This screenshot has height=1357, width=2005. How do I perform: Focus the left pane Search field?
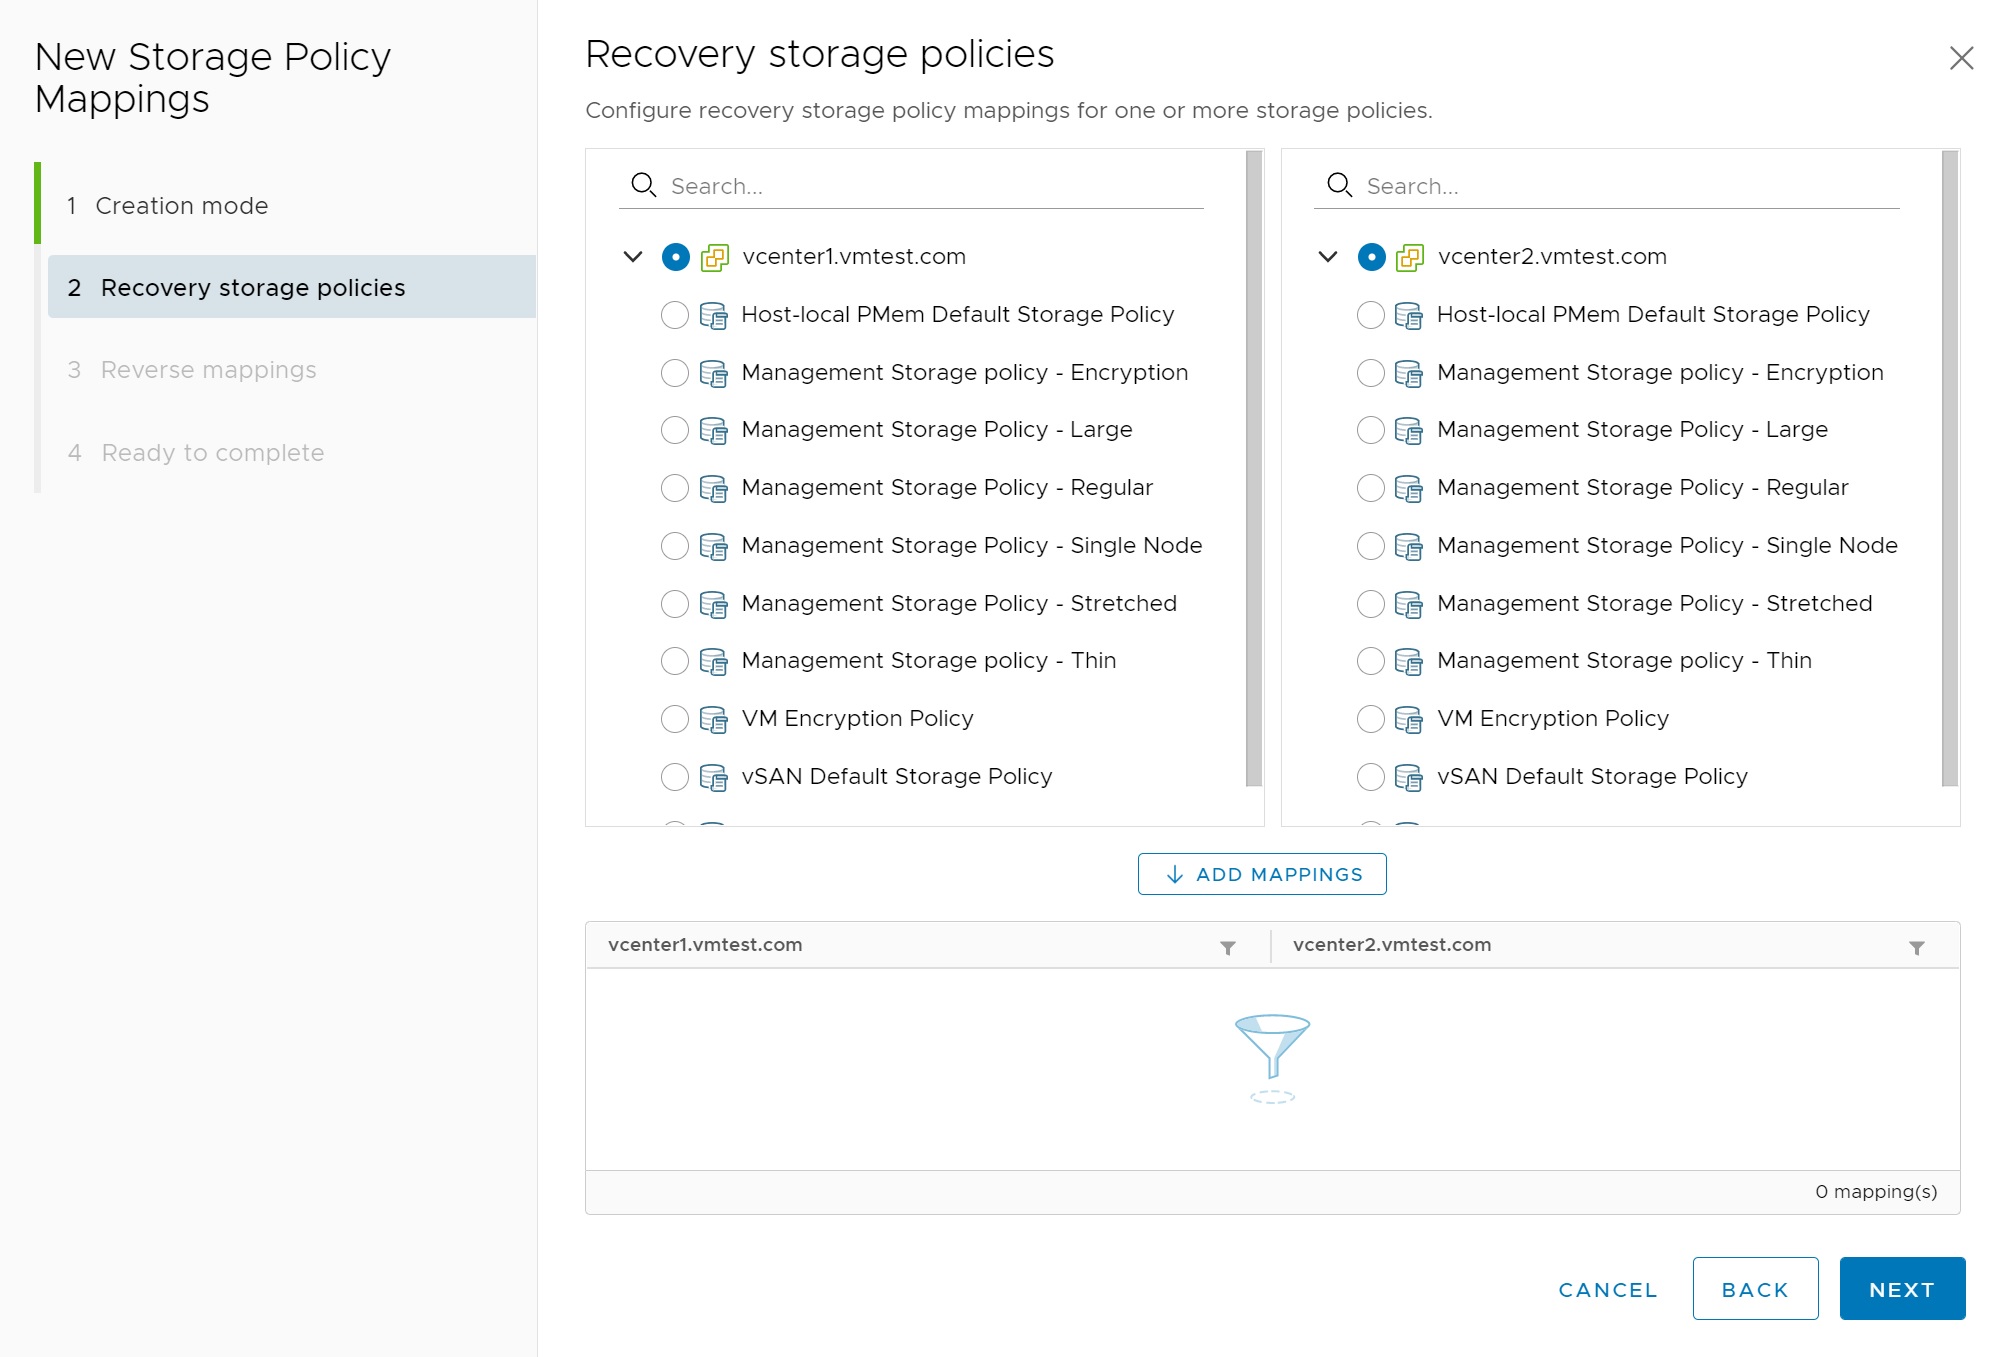935,187
